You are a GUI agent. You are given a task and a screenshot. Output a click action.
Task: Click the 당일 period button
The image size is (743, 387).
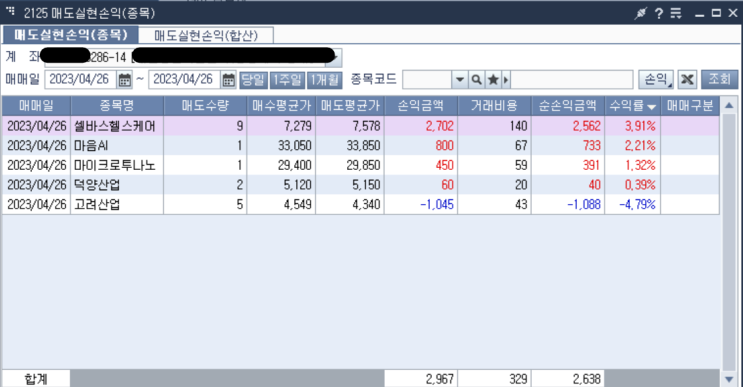click(253, 80)
